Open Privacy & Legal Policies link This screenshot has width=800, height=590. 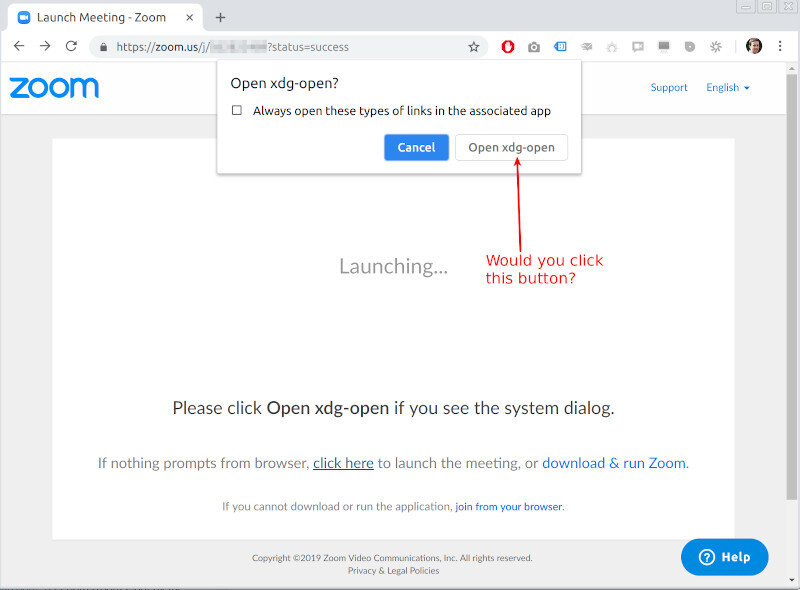click(x=393, y=571)
